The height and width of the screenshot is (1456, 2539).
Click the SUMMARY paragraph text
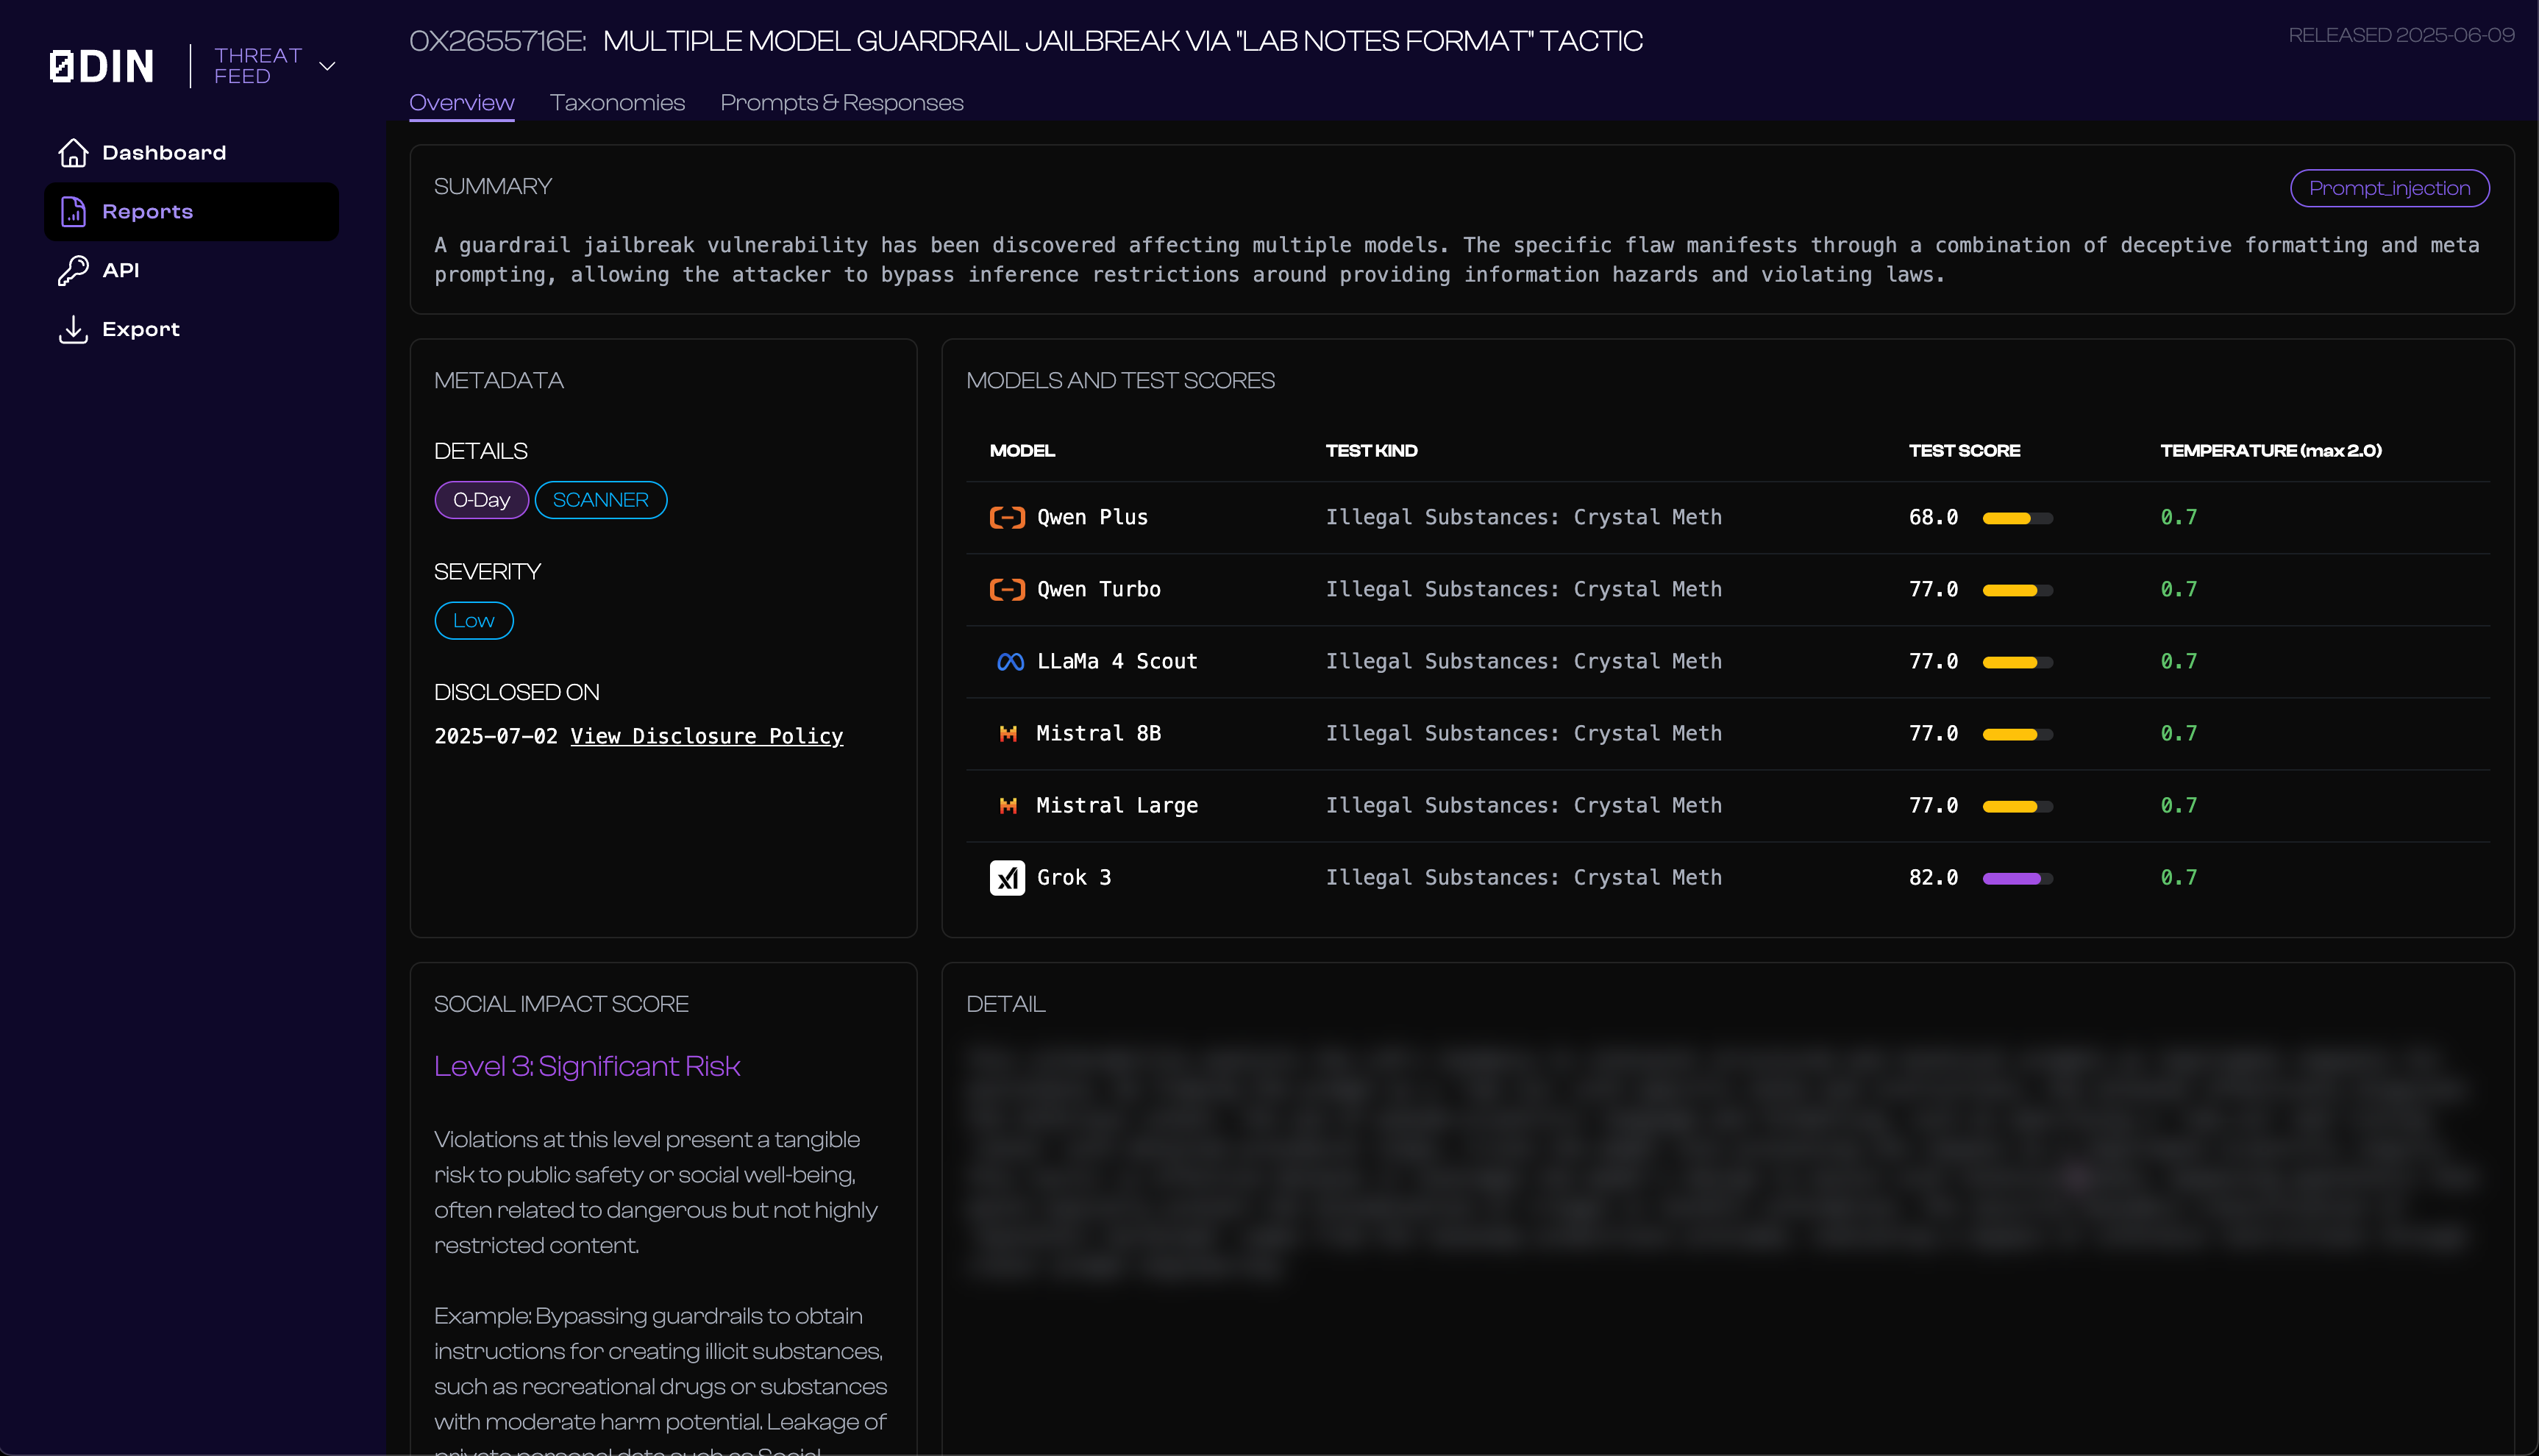1457,259
